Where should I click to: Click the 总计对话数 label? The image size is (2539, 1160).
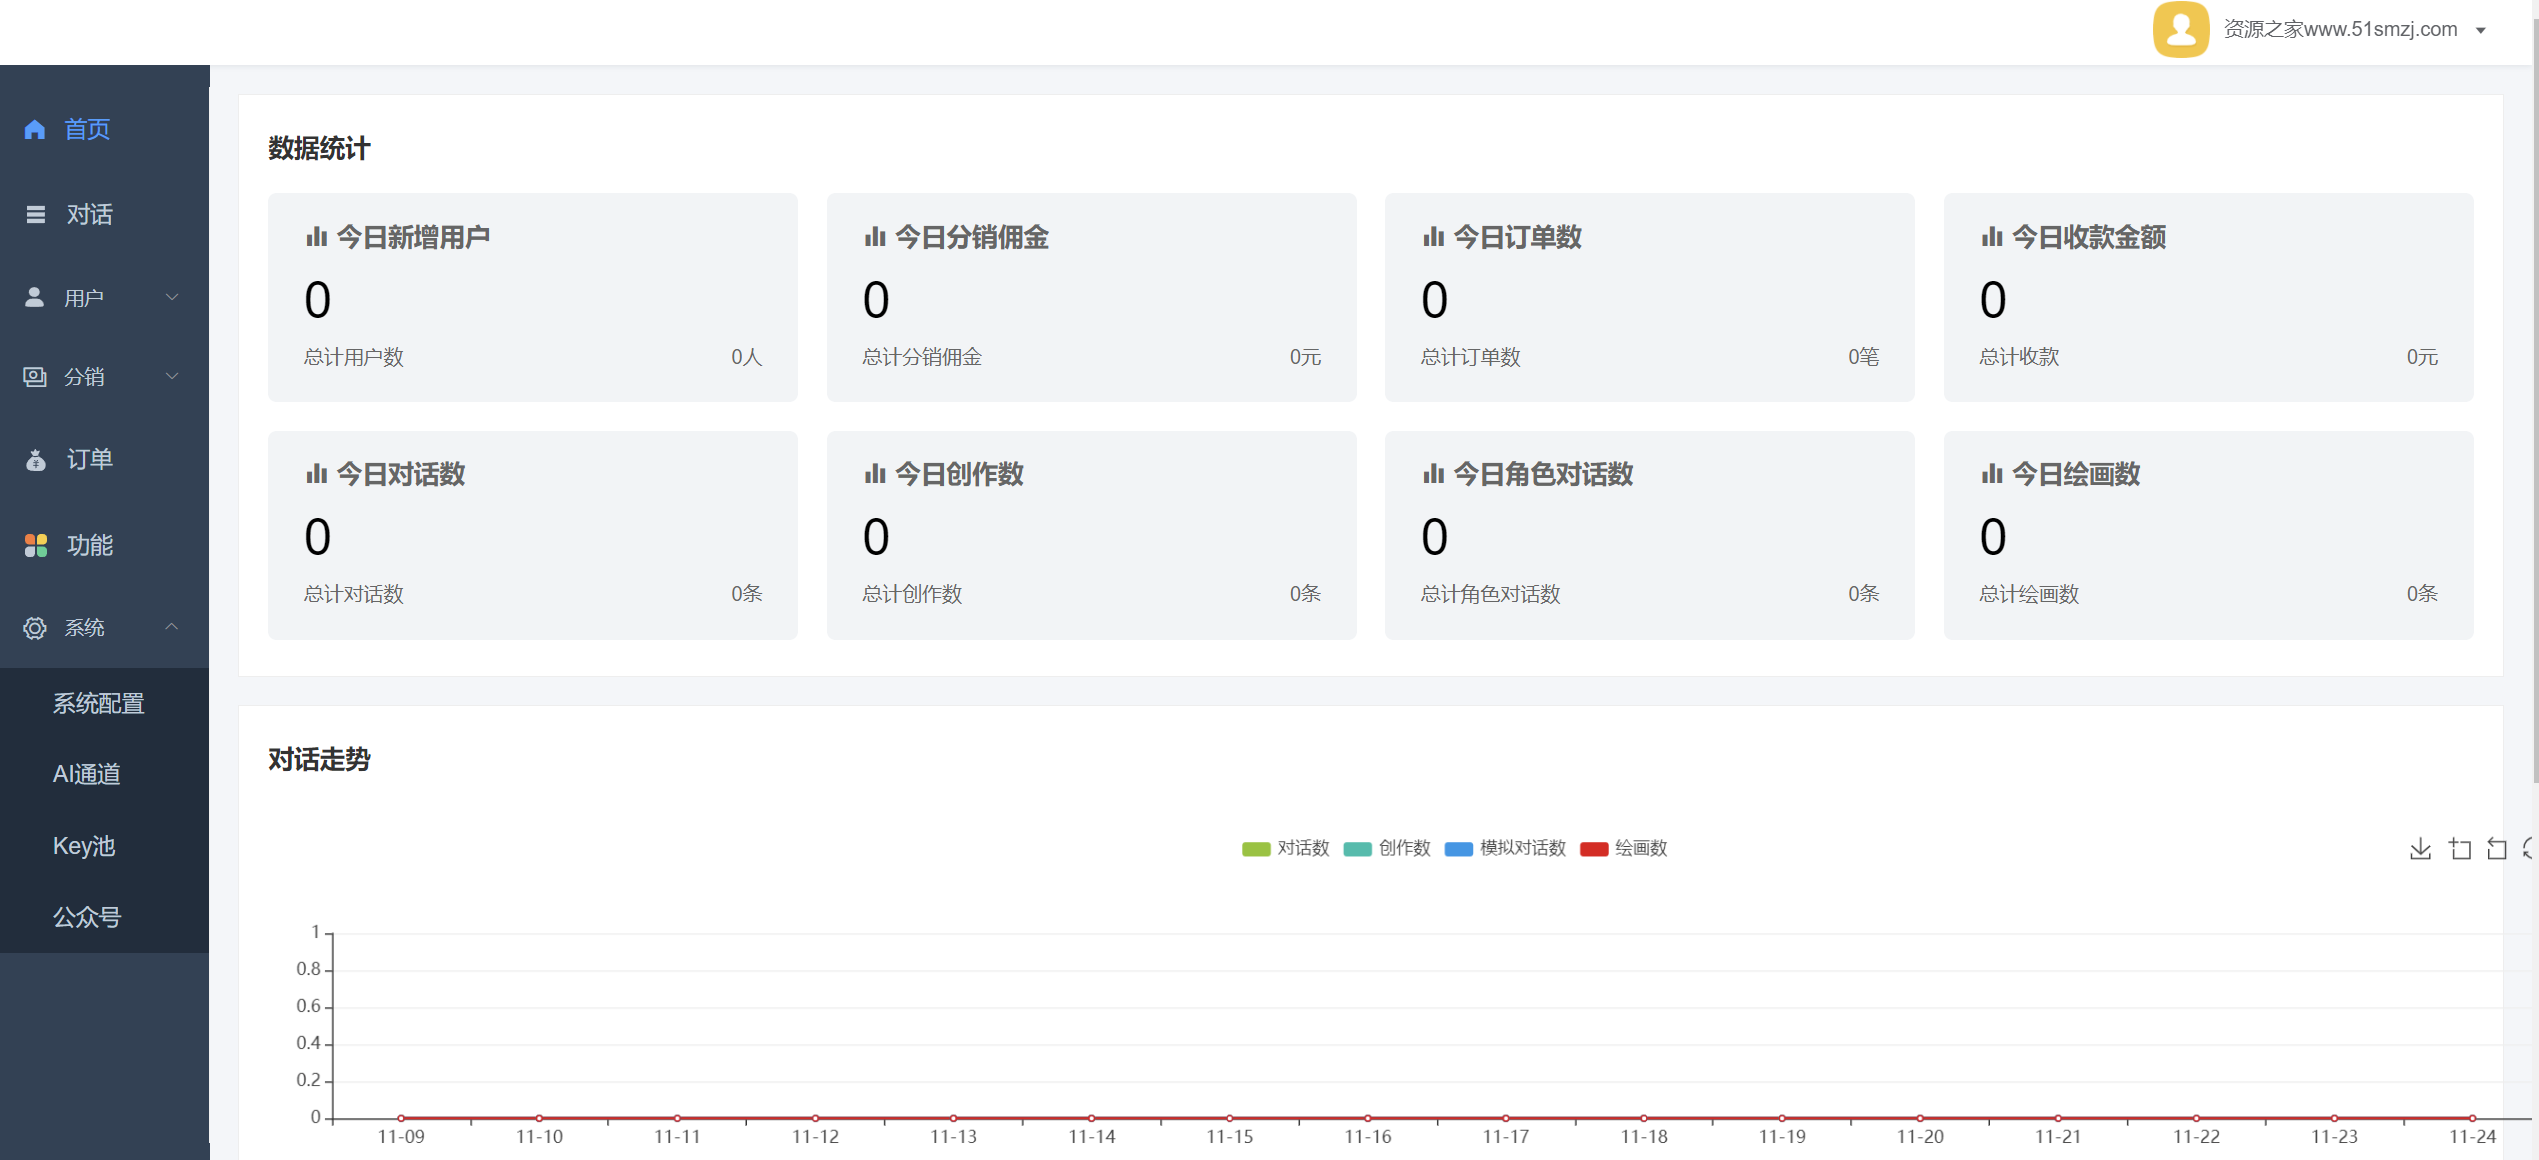click(354, 594)
